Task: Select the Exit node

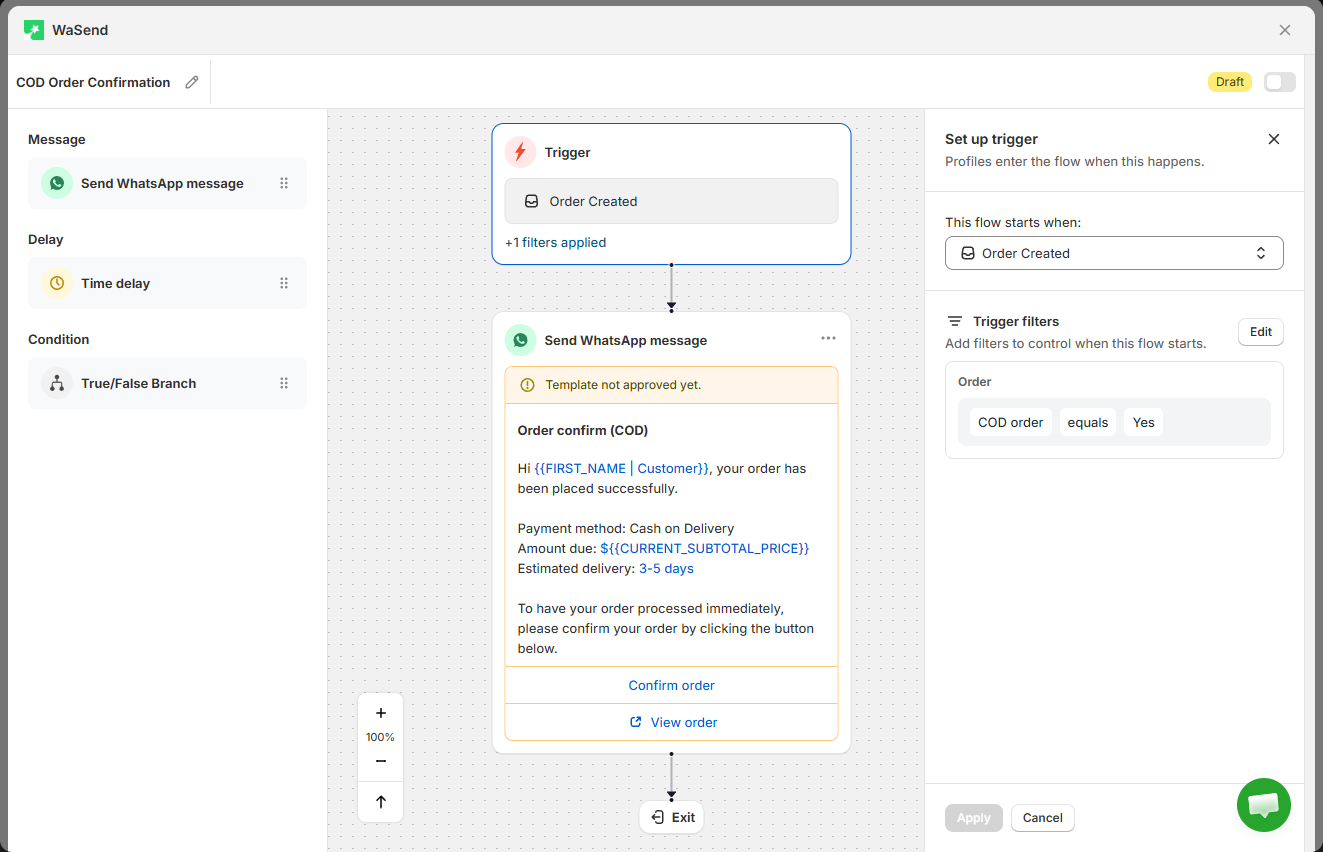Action: pos(671,817)
